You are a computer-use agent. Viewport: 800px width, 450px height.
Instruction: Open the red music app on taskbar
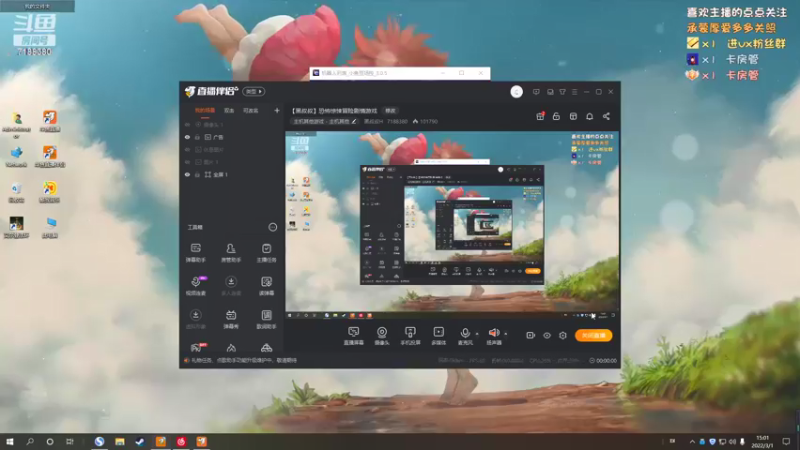click(181, 442)
